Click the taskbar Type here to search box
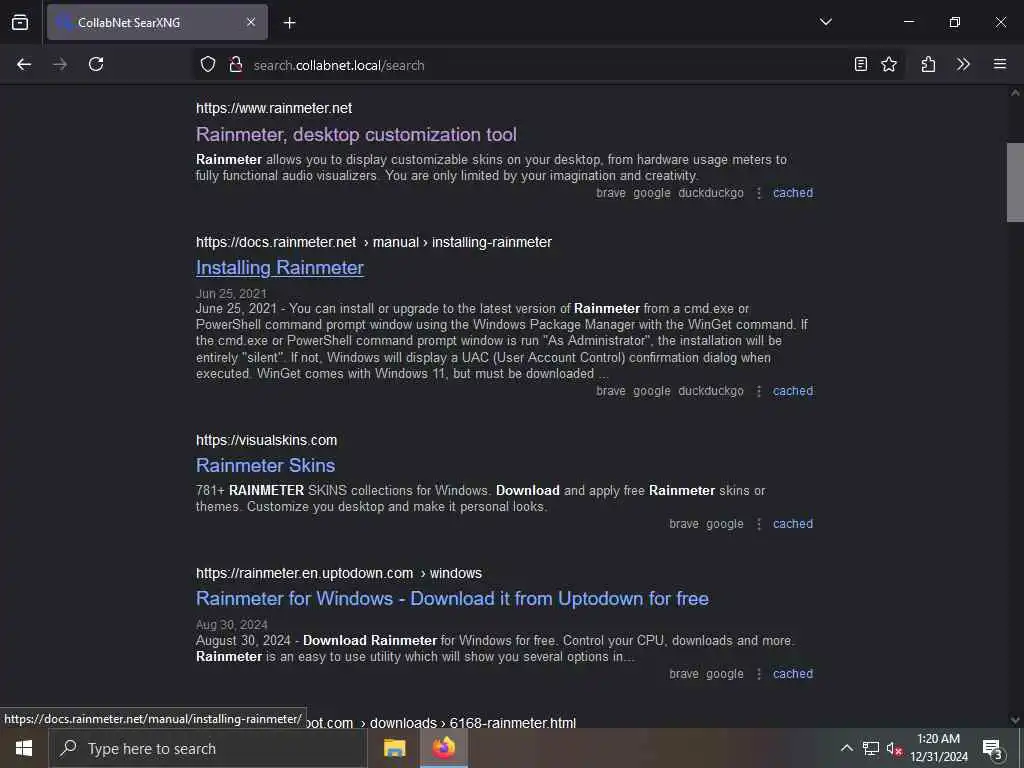The height and width of the screenshot is (768, 1024). (208, 748)
